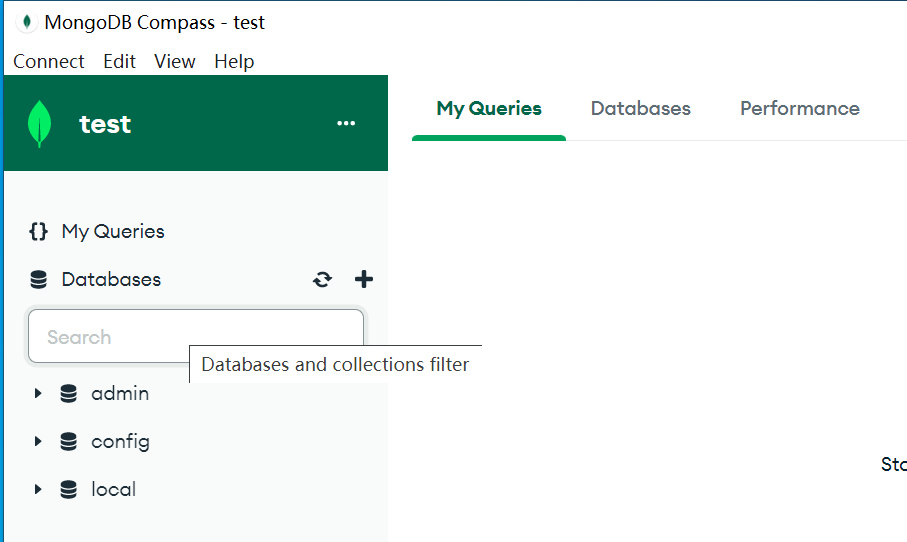Open the Edit menu

tap(119, 61)
